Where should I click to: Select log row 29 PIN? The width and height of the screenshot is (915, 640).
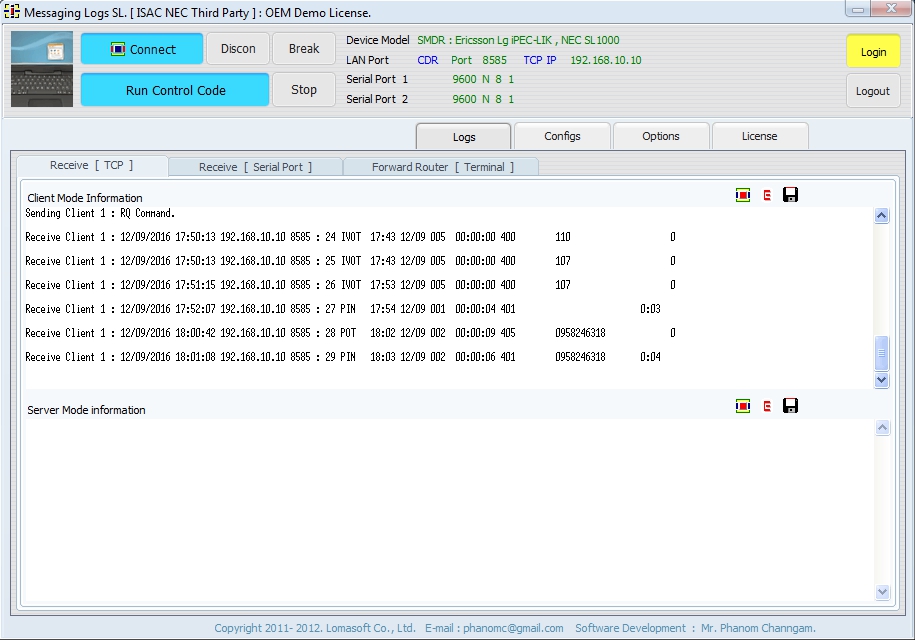pos(343,356)
